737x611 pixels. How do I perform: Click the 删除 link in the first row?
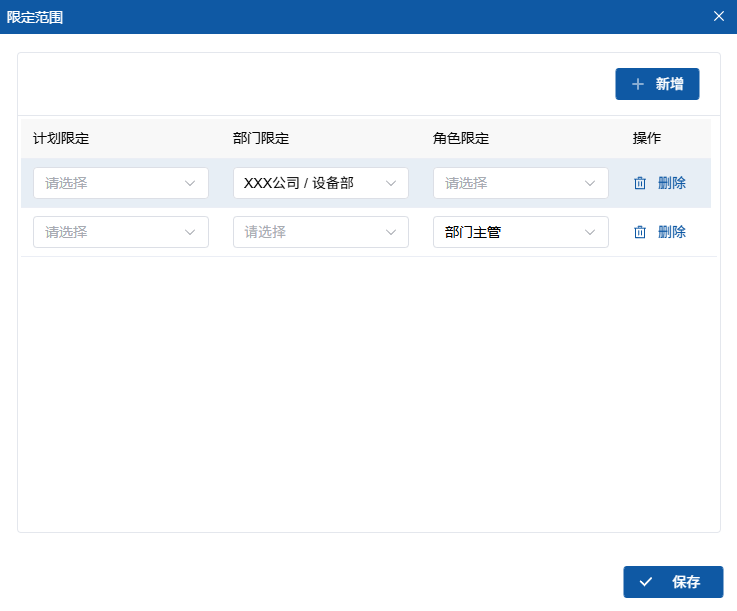click(x=672, y=183)
